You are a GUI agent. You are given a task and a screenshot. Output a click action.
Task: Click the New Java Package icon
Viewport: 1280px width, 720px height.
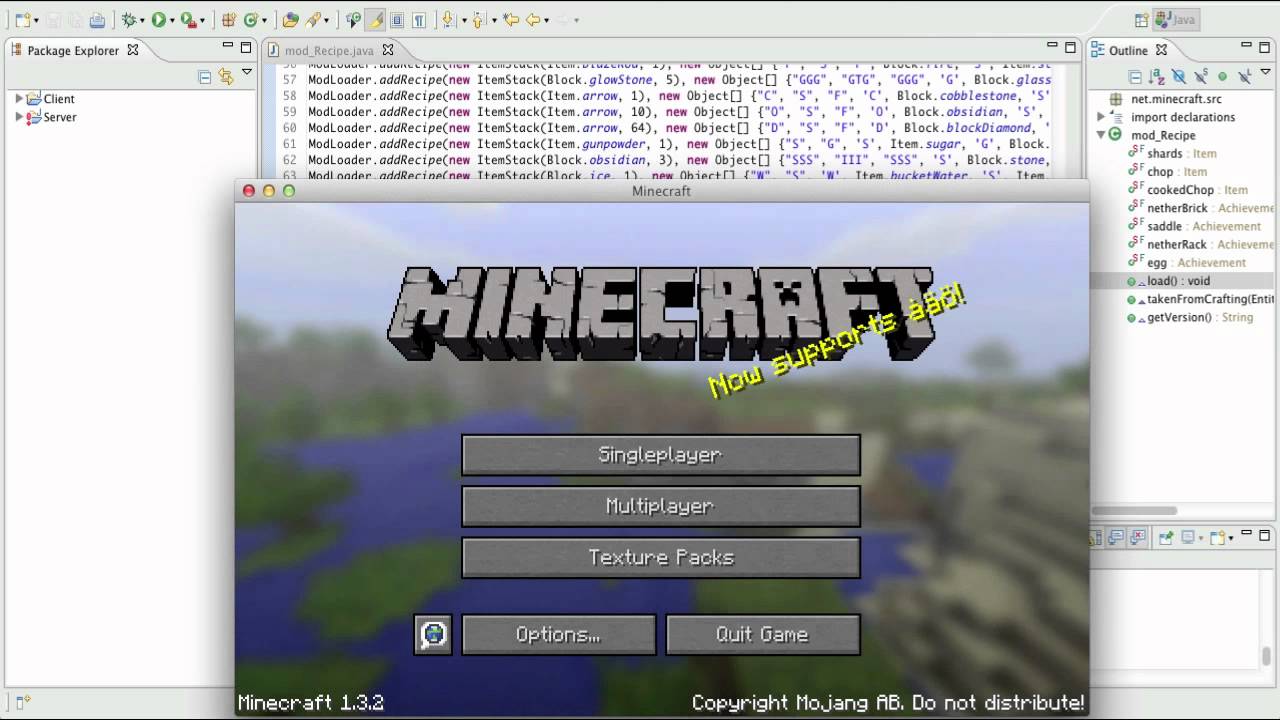(228, 20)
